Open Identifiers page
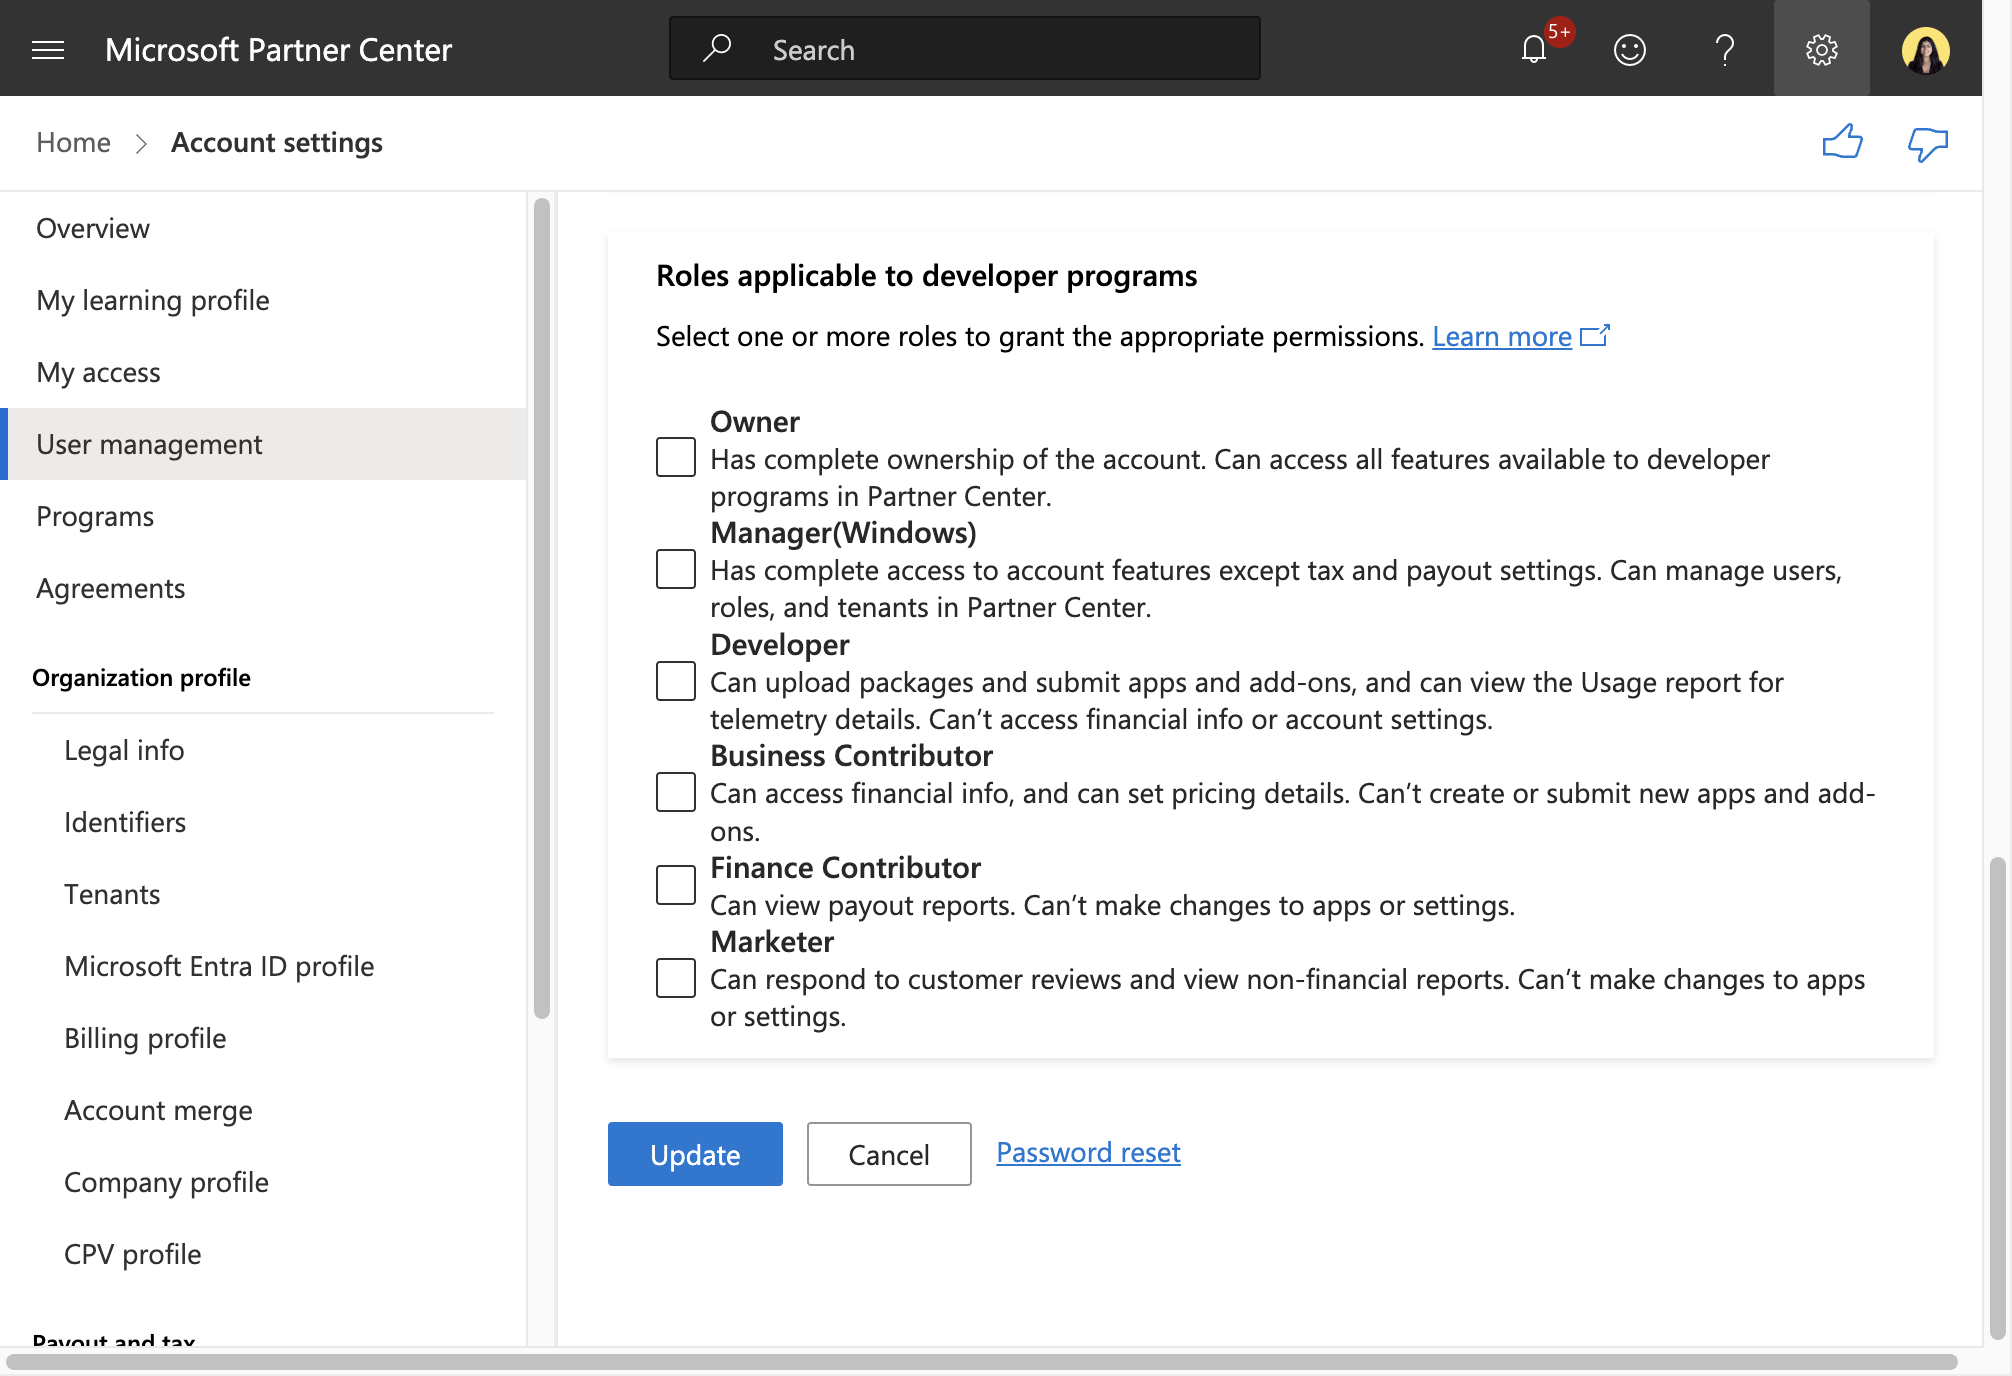This screenshot has width=2012, height=1376. click(x=264, y=822)
